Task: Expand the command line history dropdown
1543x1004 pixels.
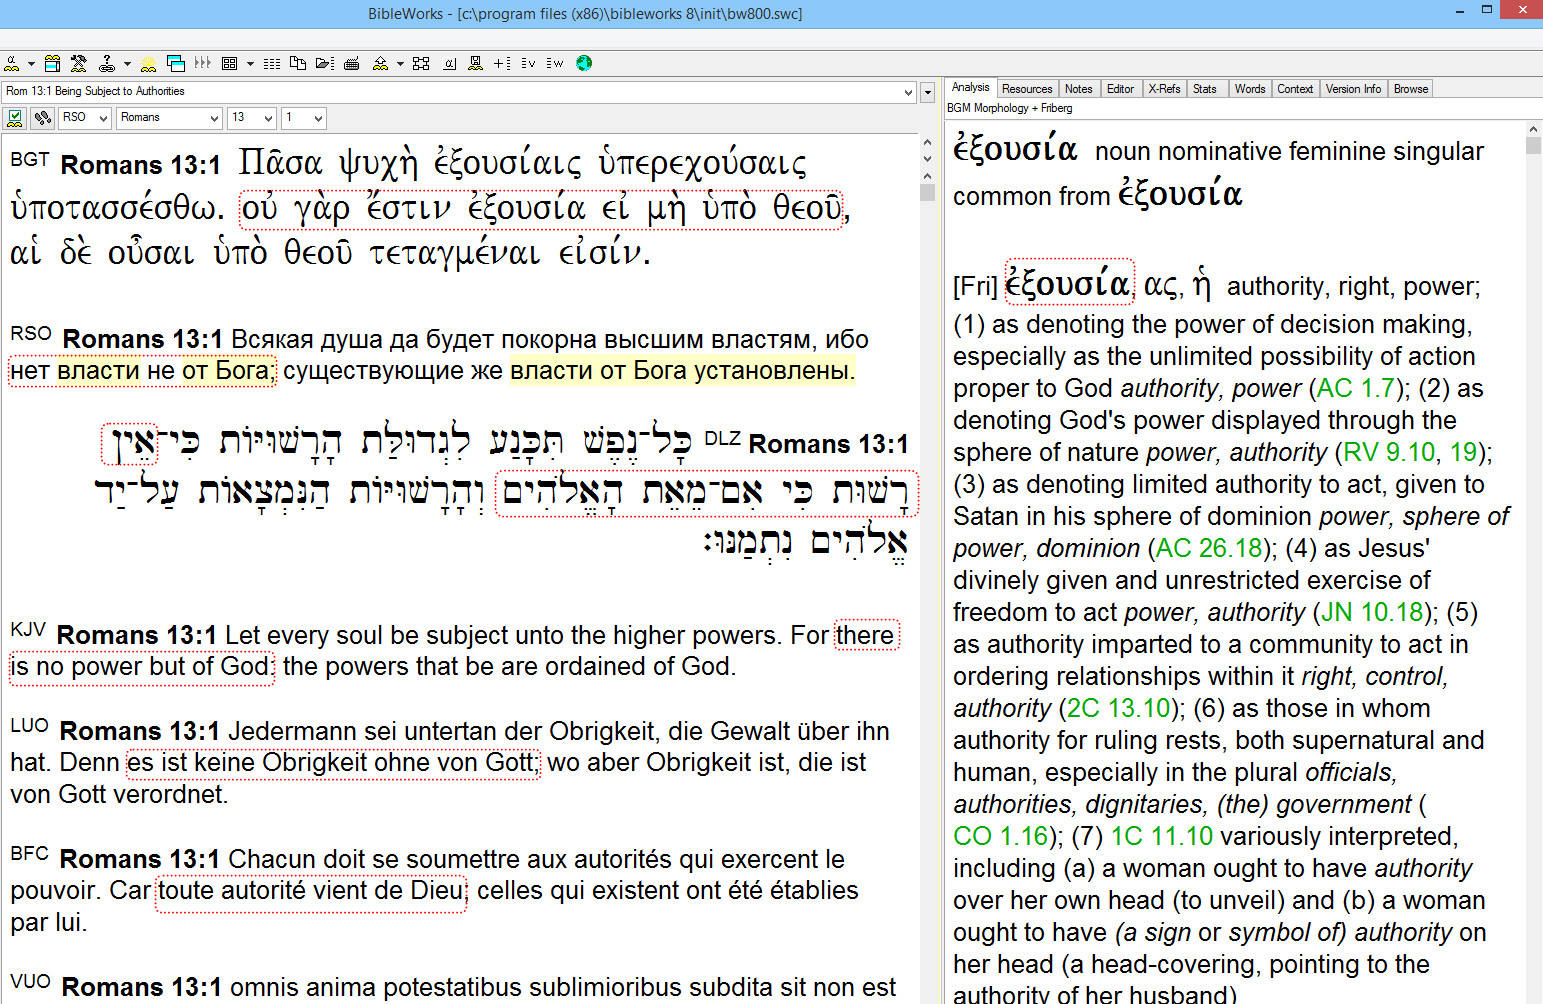Action: point(908,92)
